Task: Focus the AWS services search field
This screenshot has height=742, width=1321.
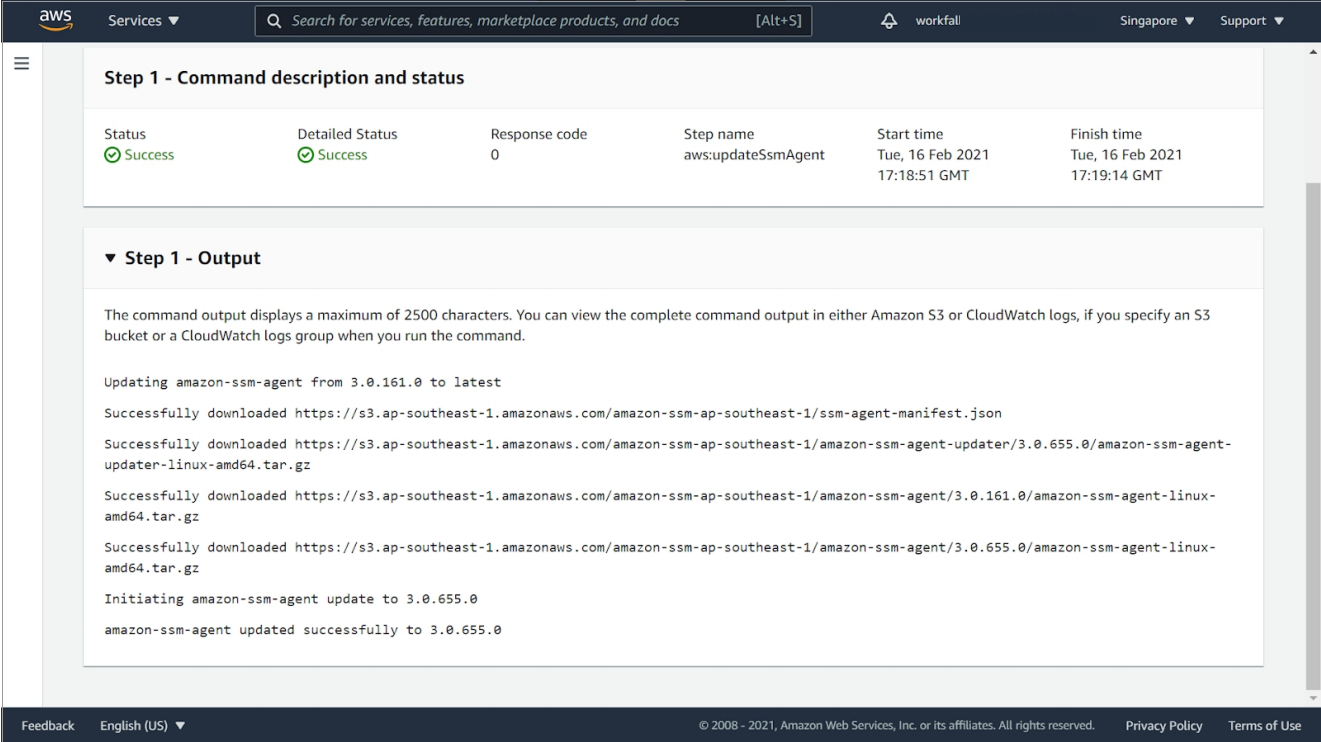Action: coord(520,21)
